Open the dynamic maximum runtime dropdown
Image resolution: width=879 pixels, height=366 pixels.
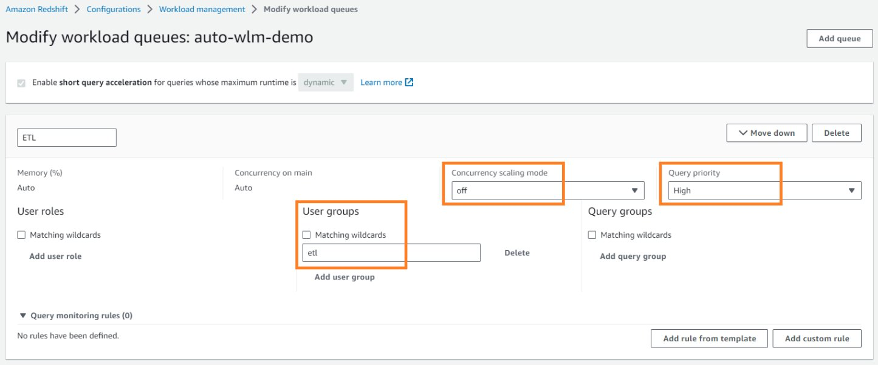point(326,82)
